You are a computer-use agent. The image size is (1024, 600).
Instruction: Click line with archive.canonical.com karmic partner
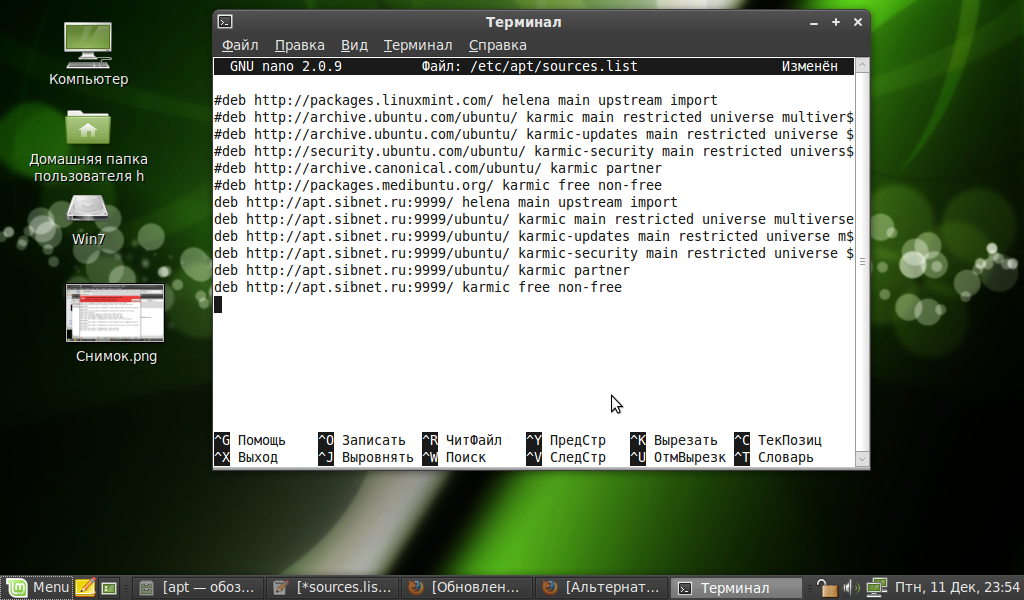[438, 168]
